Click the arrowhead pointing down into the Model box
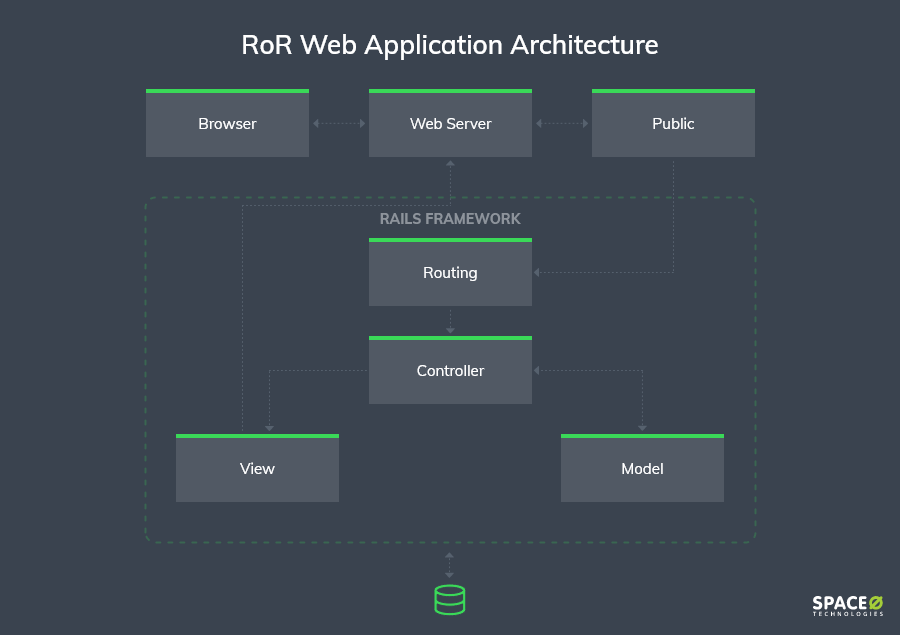Screen dimensions: 900x635 [x=642, y=428]
